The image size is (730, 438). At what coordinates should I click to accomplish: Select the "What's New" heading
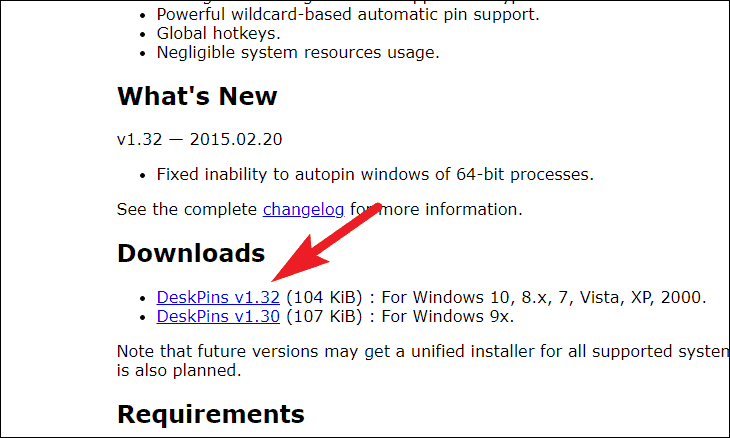197,96
